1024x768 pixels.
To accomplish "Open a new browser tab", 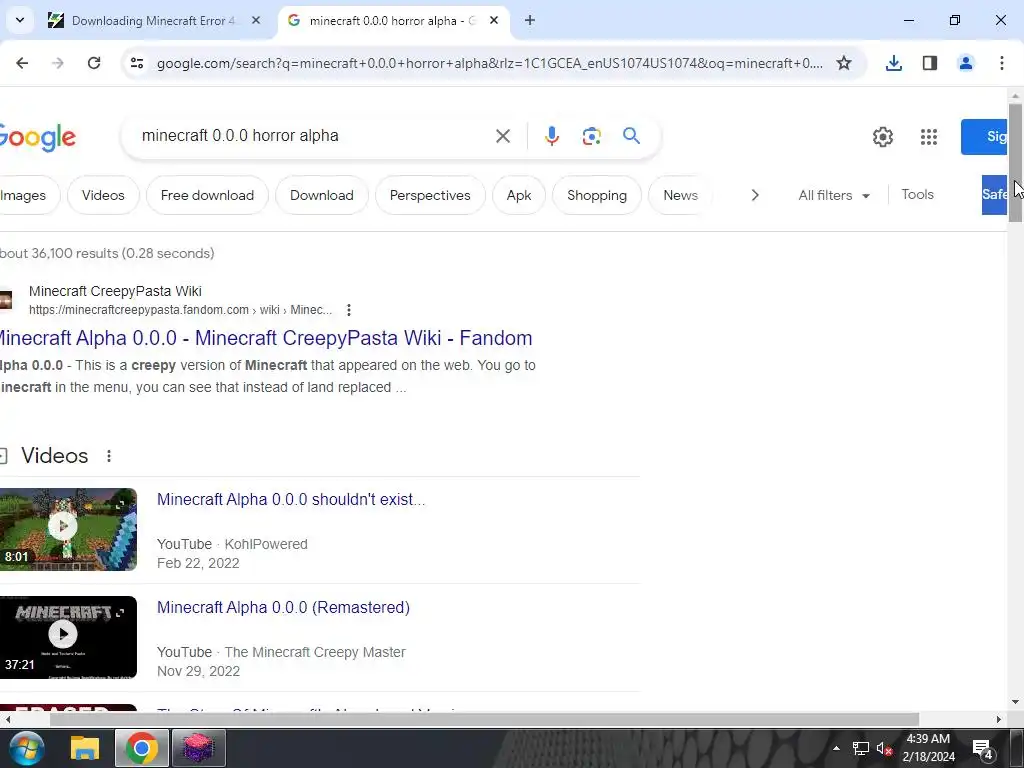I will (x=530, y=20).
